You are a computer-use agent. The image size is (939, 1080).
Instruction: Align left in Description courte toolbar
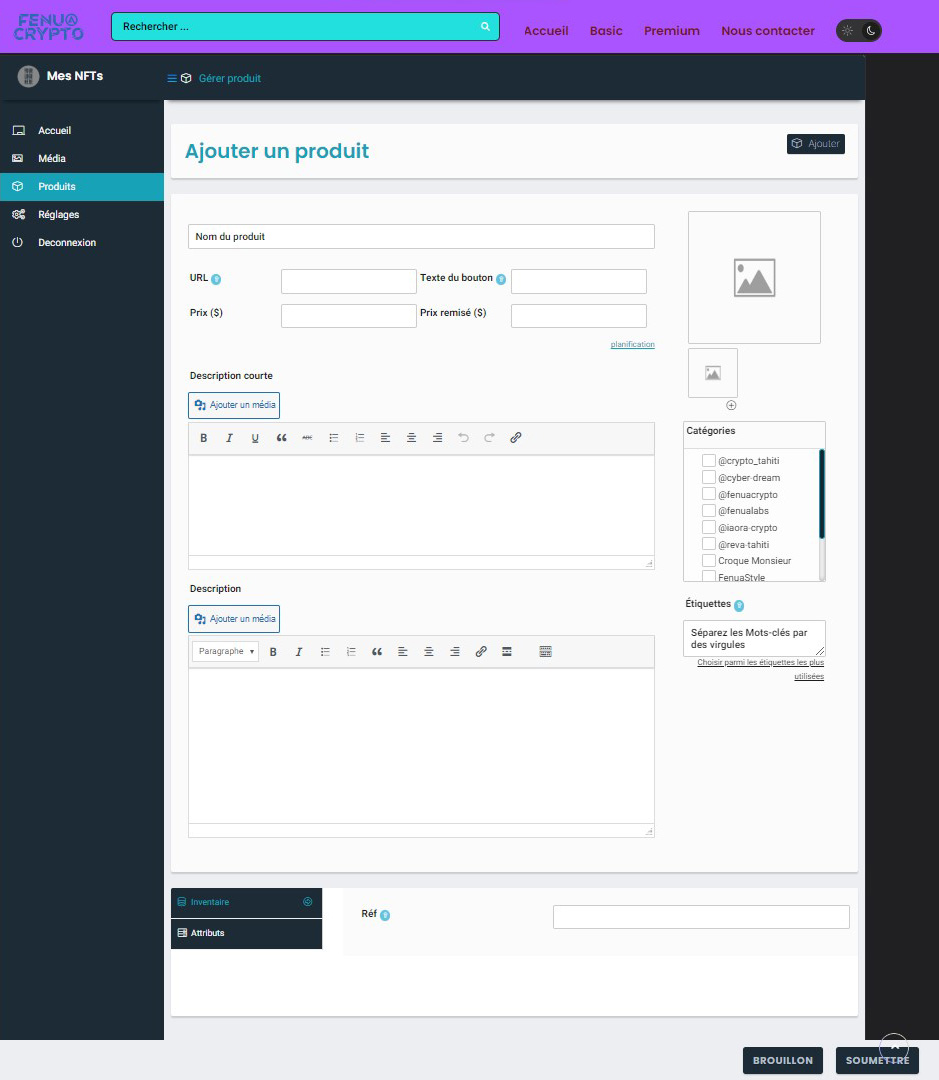(x=385, y=438)
